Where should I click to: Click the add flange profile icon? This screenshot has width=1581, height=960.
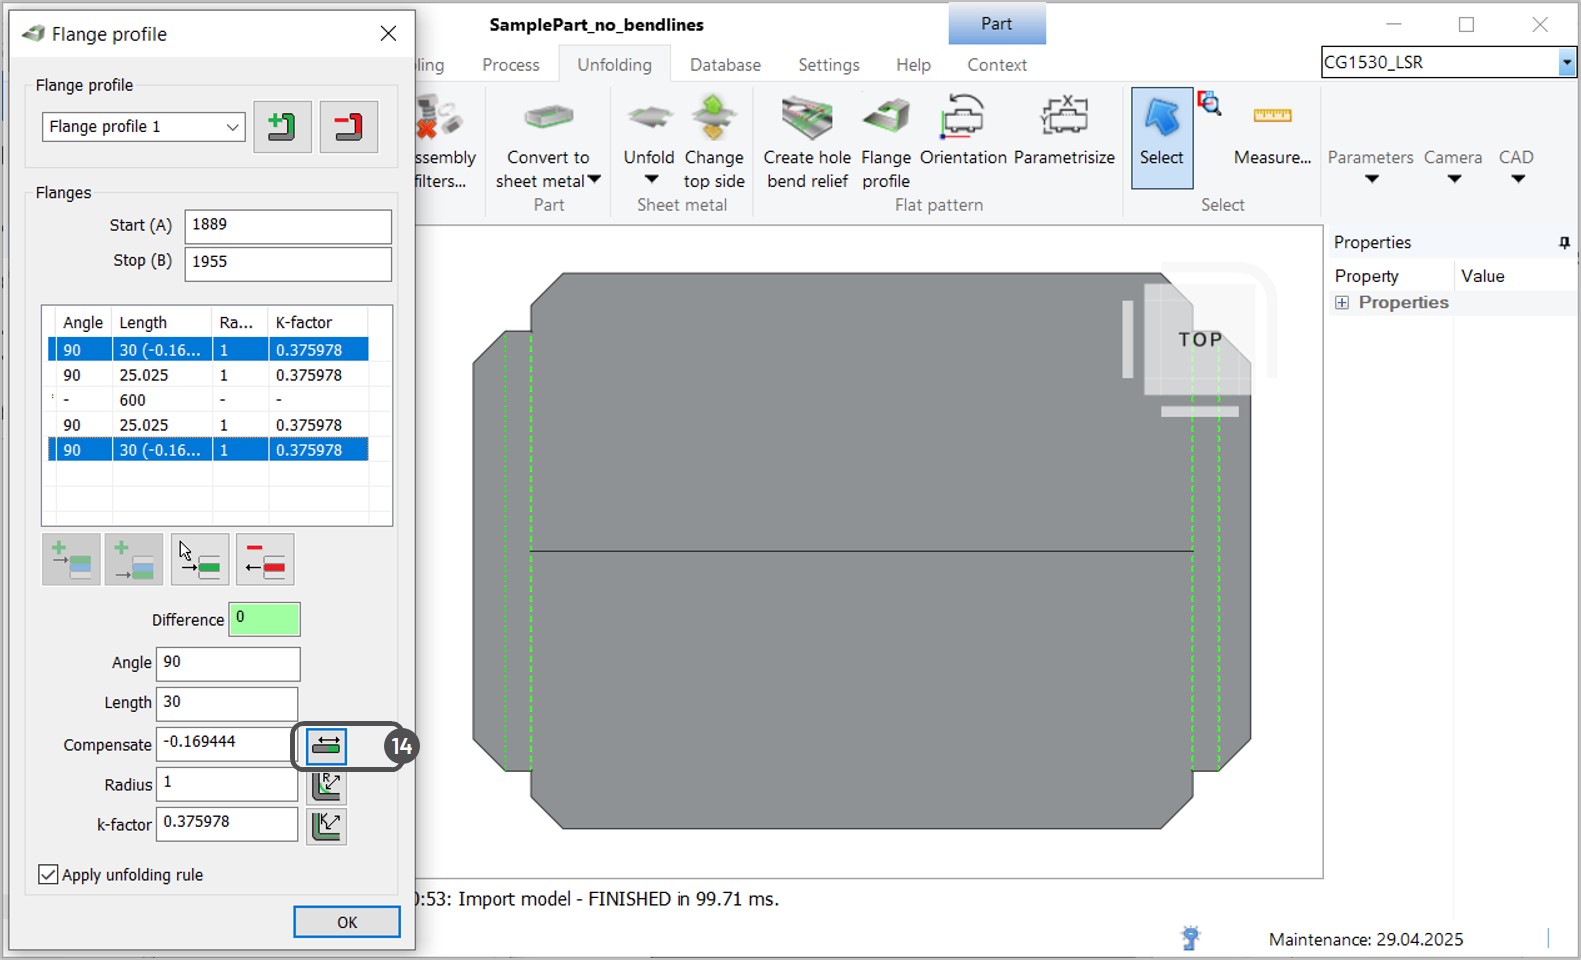(x=282, y=127)
